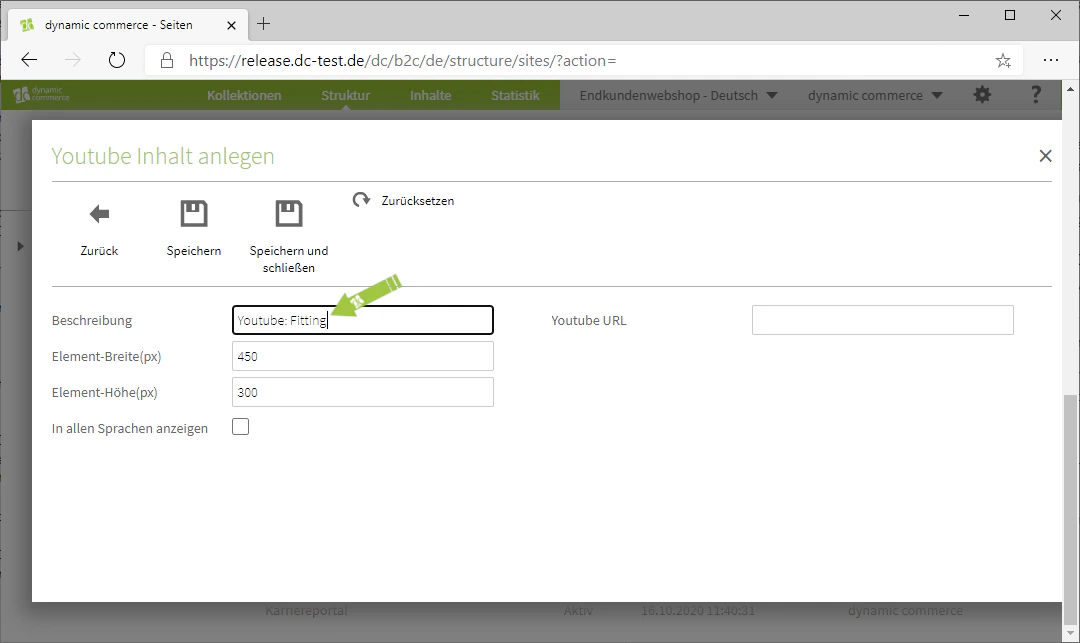Open the Kollektionen menu
Image resolution: width=1080 pixels, height=643 pixels.
244,95
